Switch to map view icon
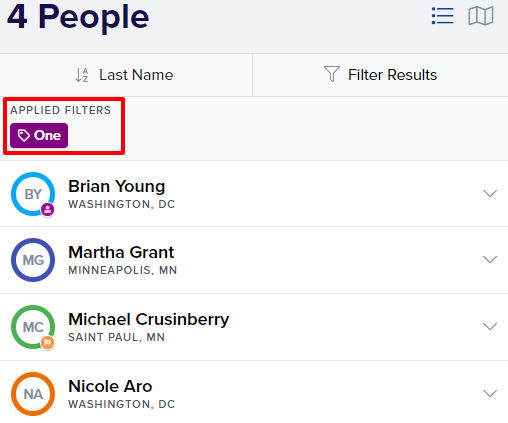 [481, 16]
